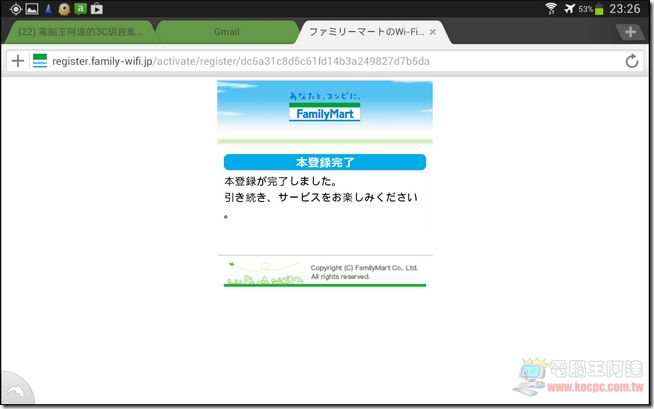Tap the Copyright (C) FamilyMart Co., Ltd. text
This screenshot has height=409, width=654.
click(x=364, y=268)
